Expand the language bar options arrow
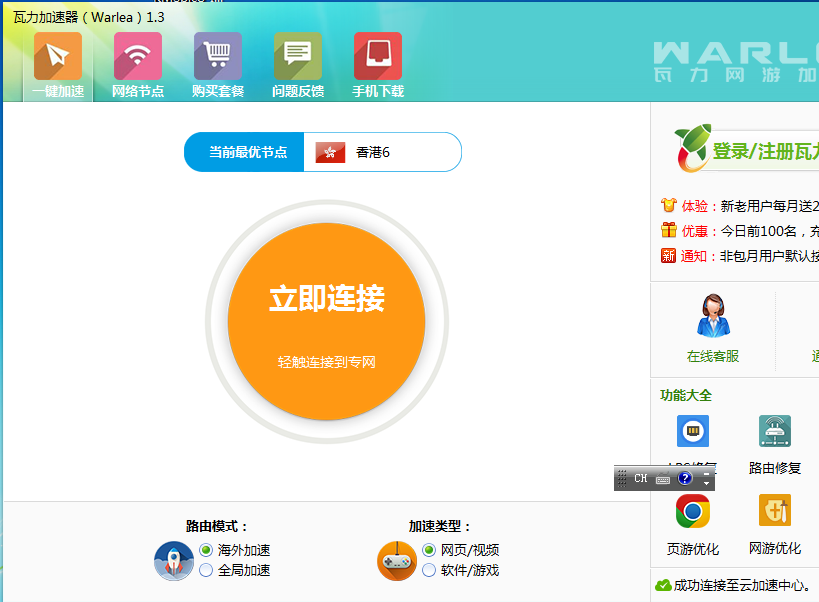819x602 pixels. tap(707, 483)
